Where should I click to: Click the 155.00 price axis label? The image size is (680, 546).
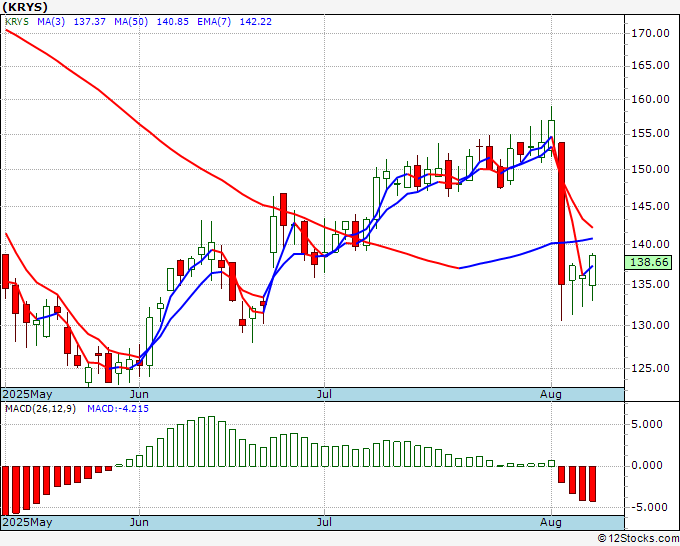[650, 134]
